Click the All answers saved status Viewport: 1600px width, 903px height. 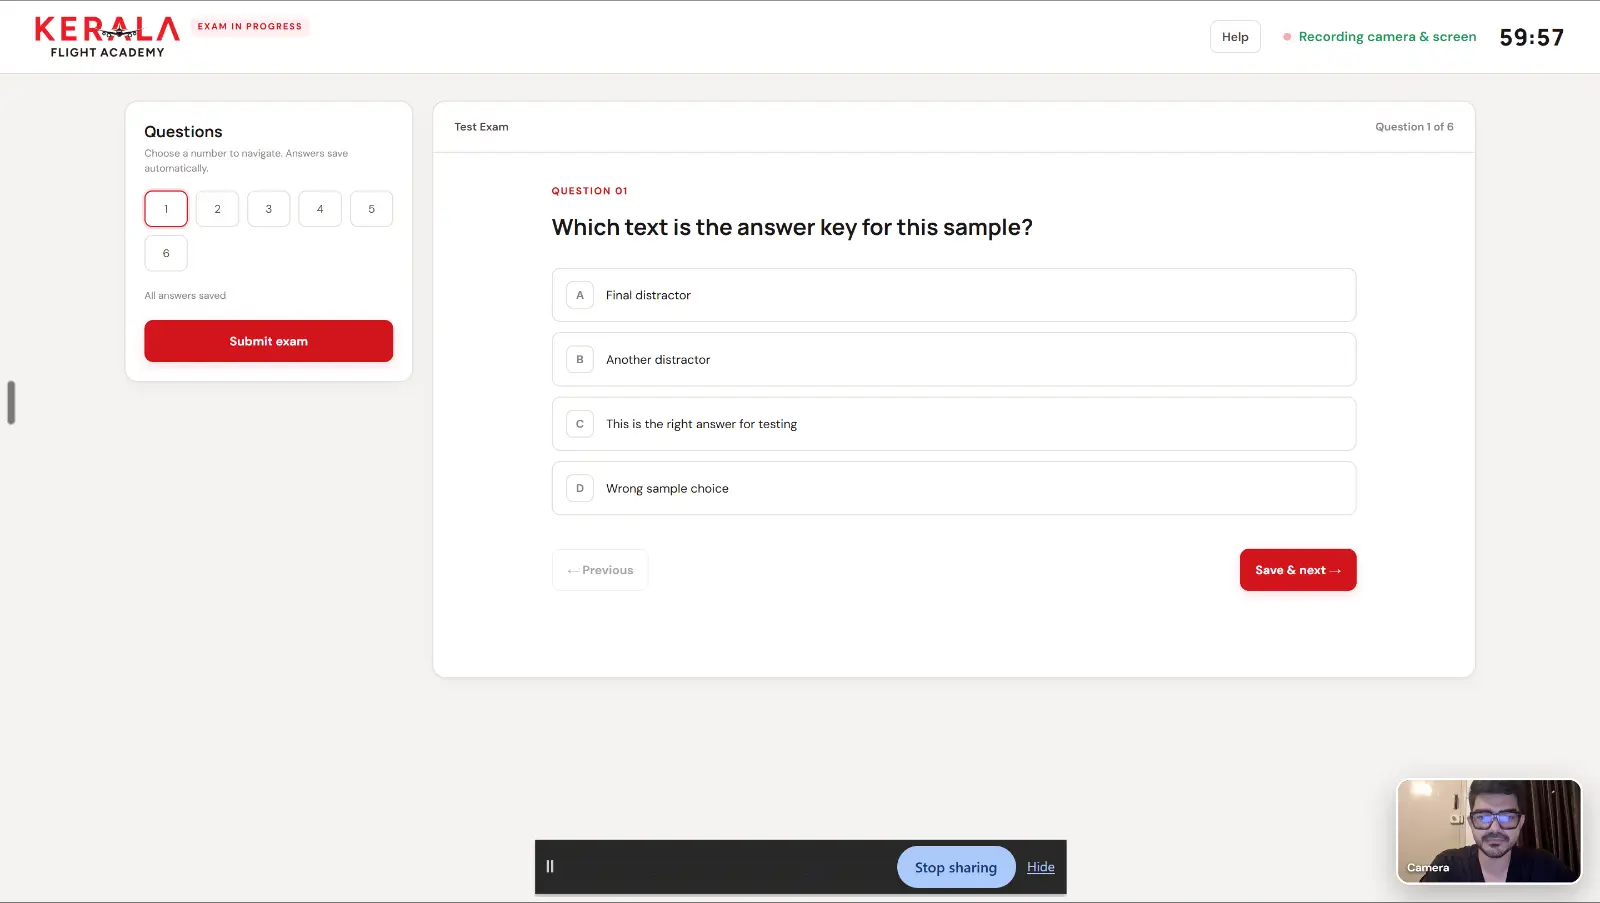pos(185,296)
